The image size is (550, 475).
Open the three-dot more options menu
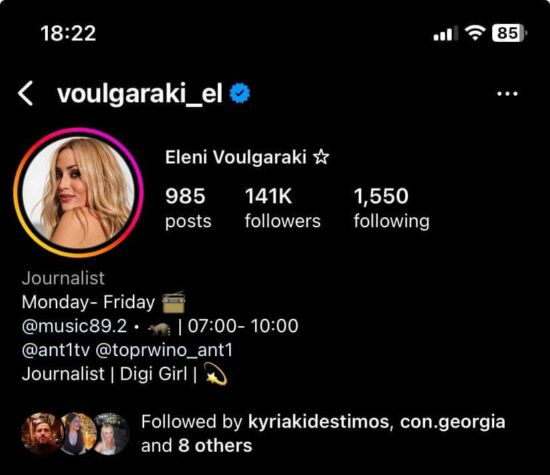(507, 94)
